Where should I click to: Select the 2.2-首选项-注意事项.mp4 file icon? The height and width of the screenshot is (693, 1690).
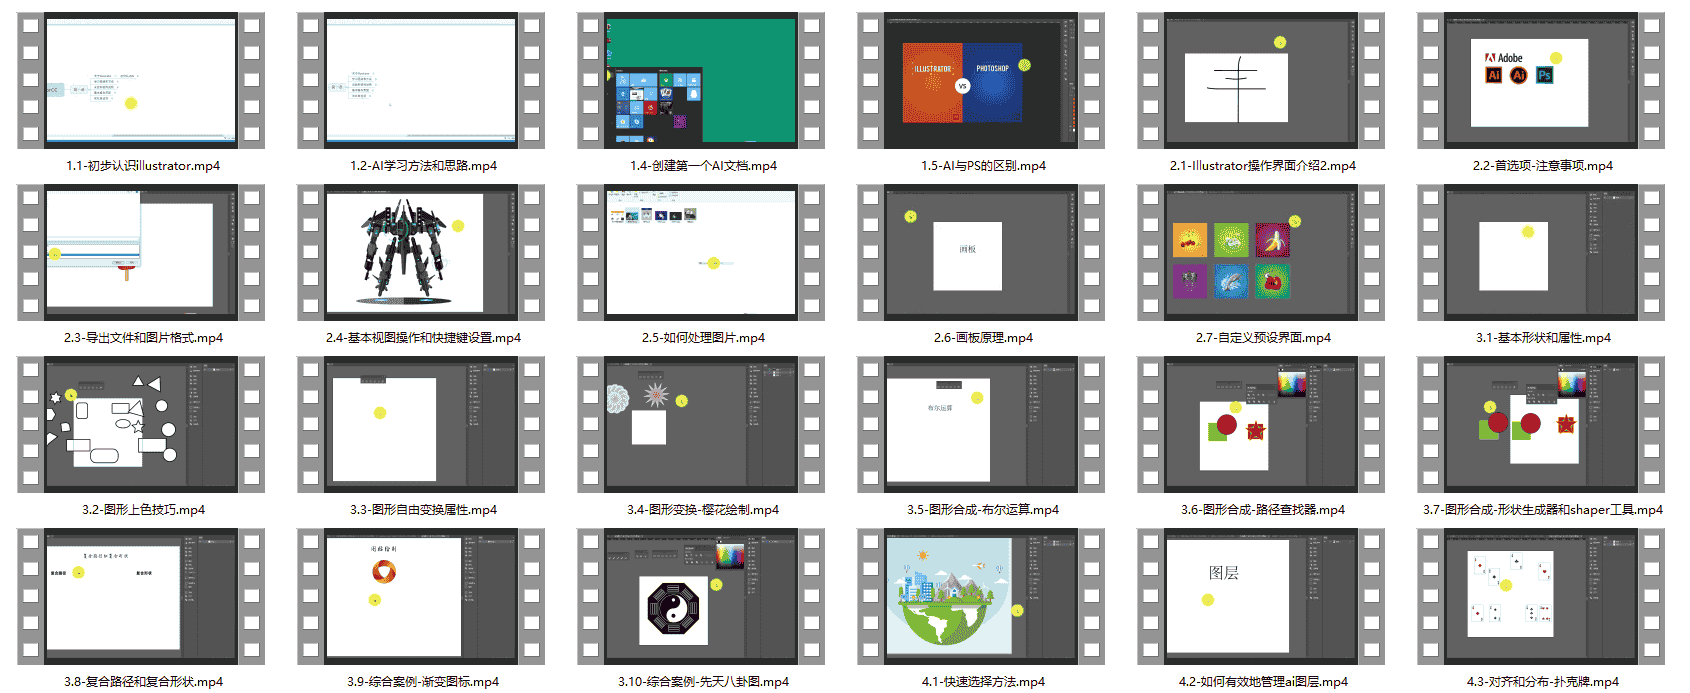click(1541, 81)
